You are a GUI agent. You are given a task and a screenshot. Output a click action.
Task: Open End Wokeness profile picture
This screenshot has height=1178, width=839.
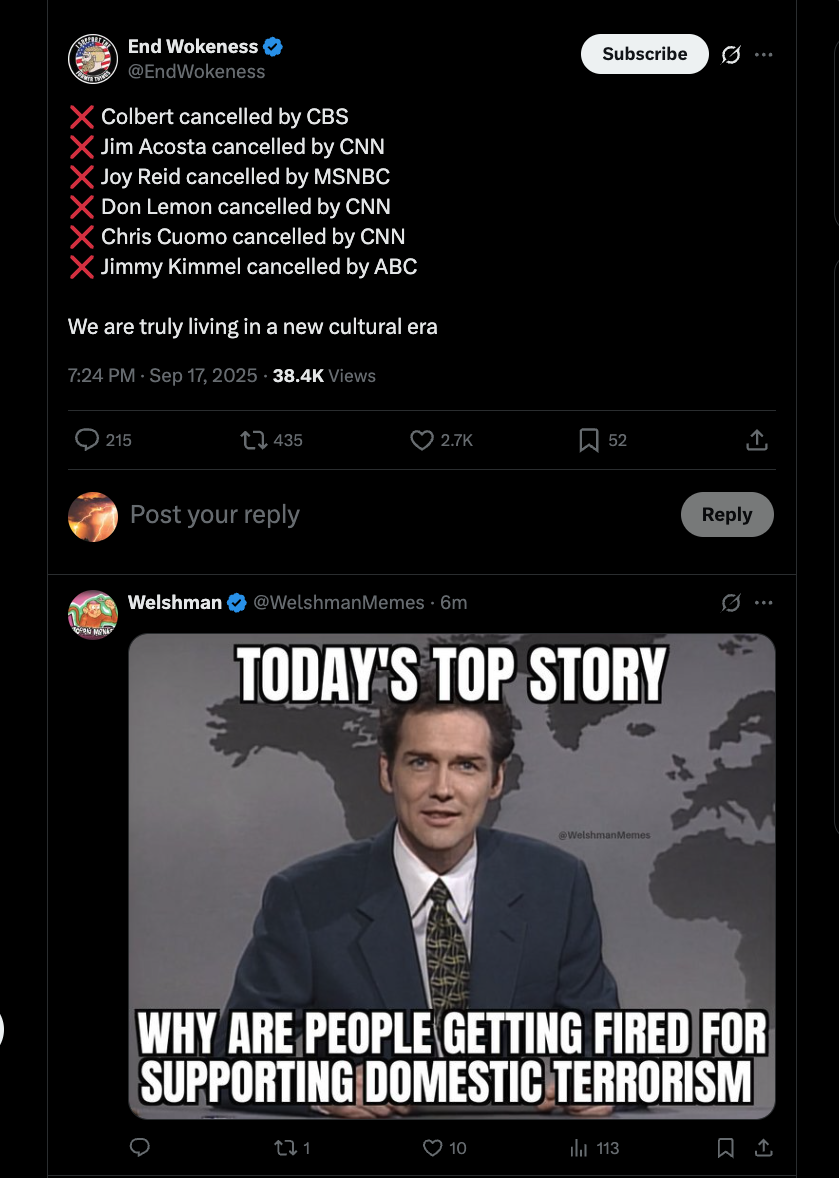click(x=93, y=59)
